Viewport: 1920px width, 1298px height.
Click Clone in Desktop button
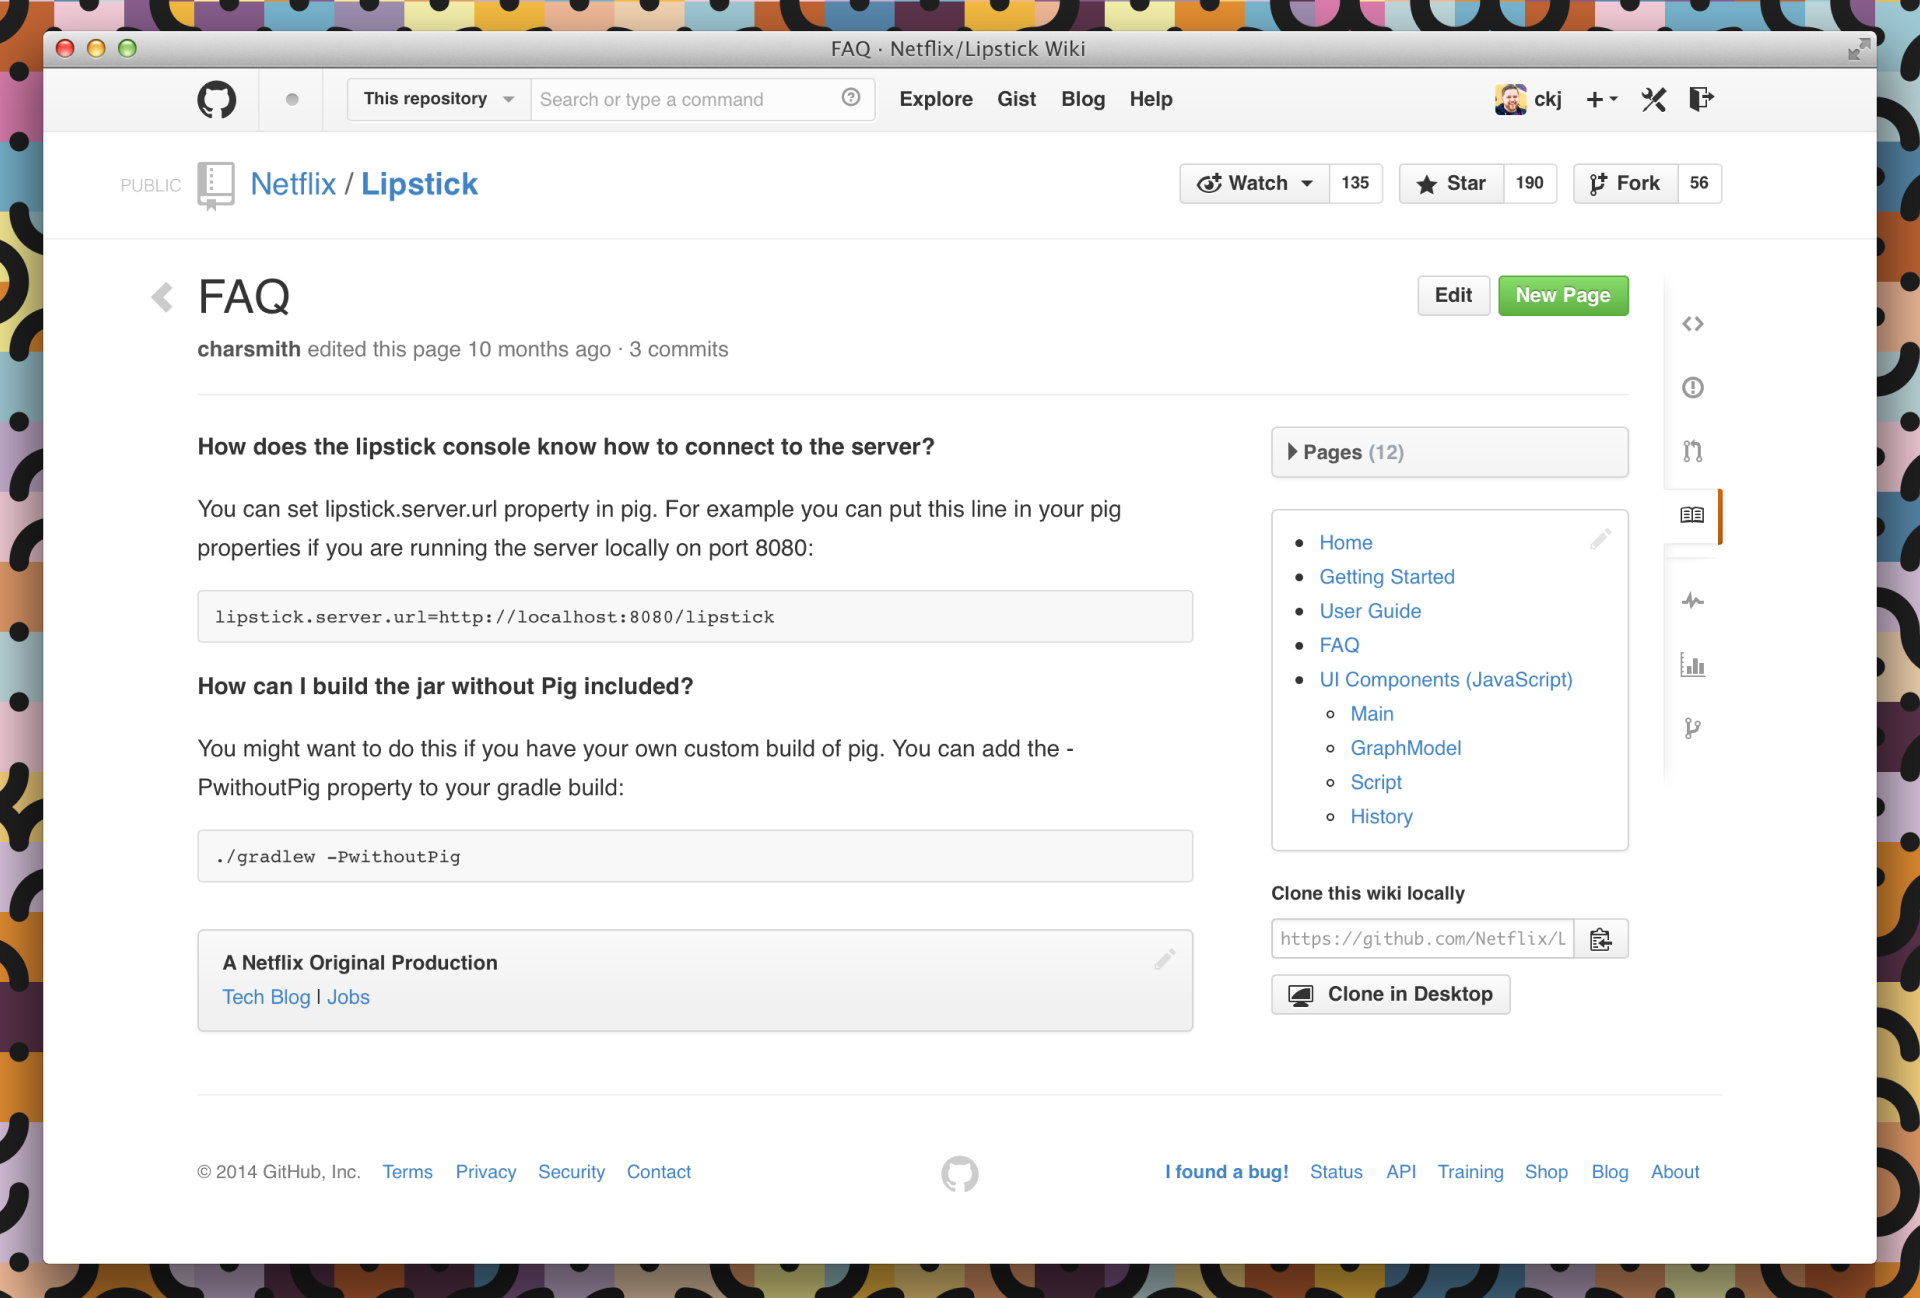pos(1390,994)
